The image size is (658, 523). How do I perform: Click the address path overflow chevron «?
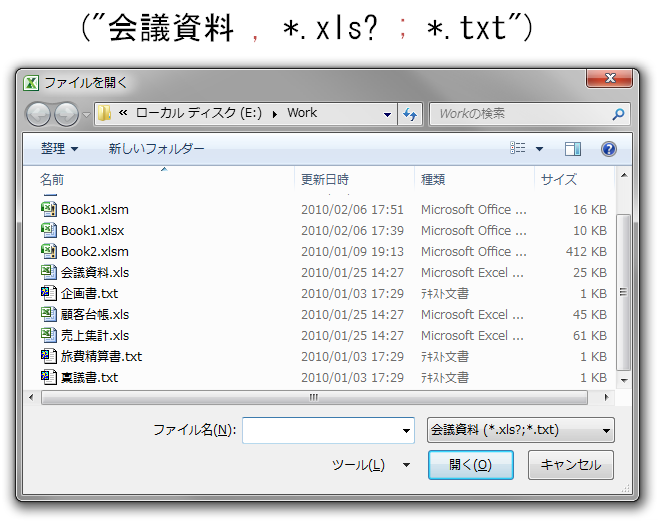[x=123, y=112]
